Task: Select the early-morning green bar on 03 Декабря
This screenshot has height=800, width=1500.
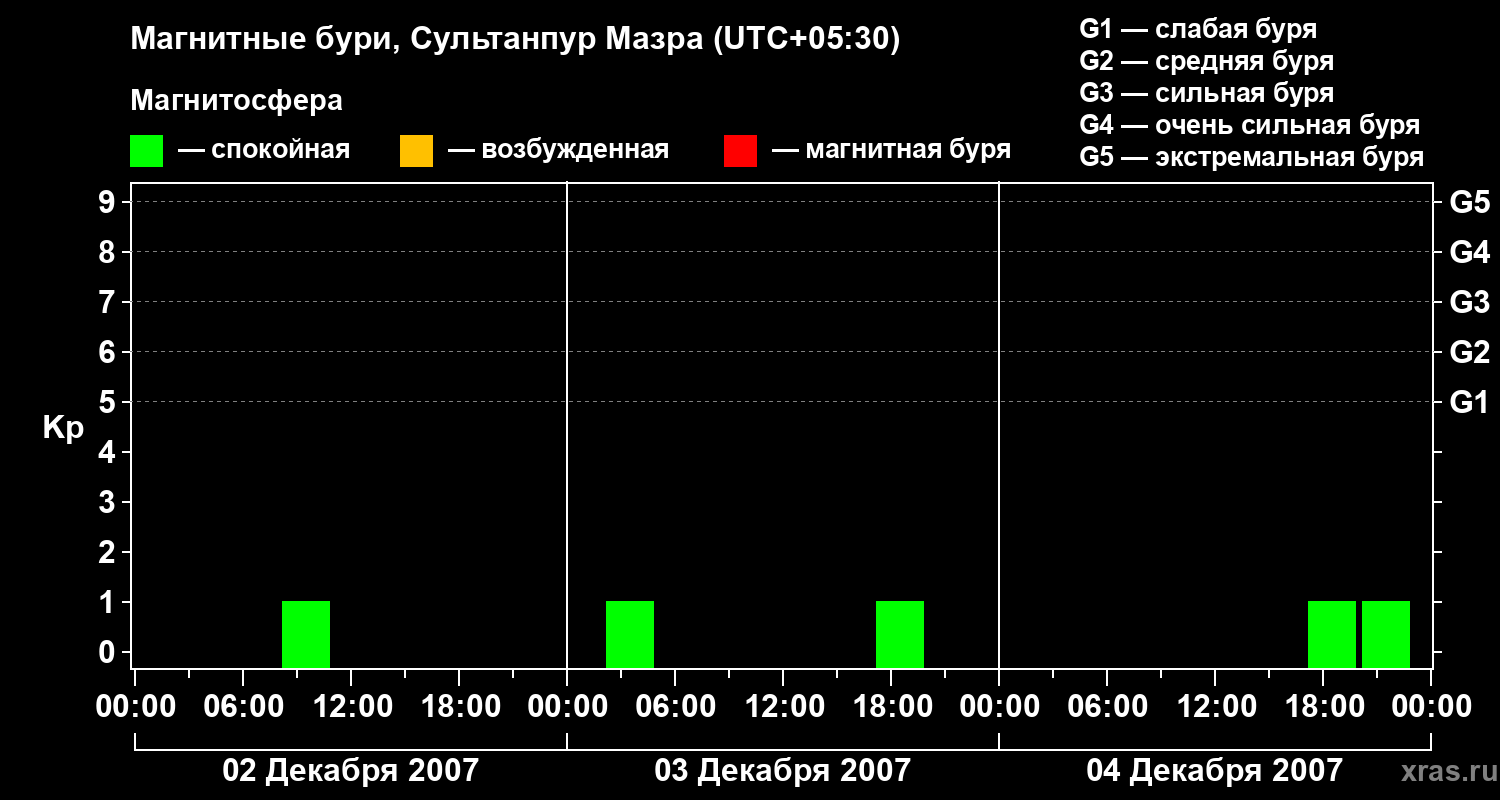Action: pos(630,634)
